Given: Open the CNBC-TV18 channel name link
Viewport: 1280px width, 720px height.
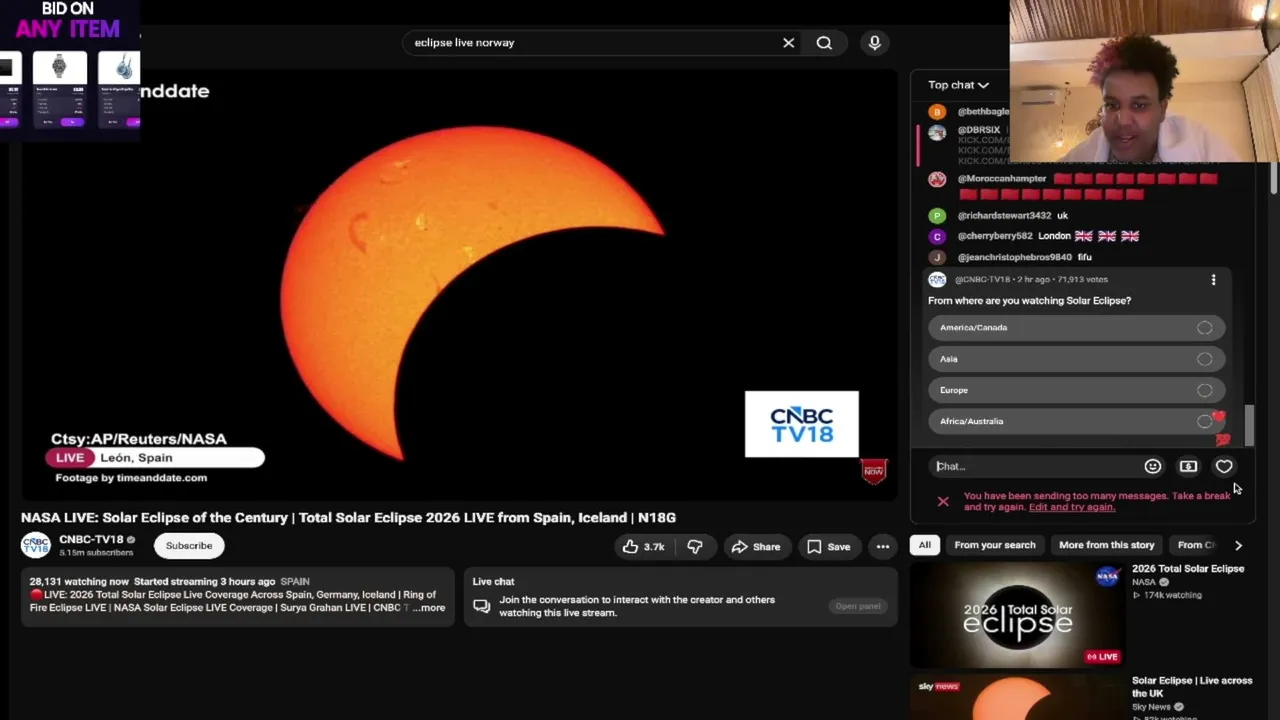Looking at the screenshot, I should [91, 540].
